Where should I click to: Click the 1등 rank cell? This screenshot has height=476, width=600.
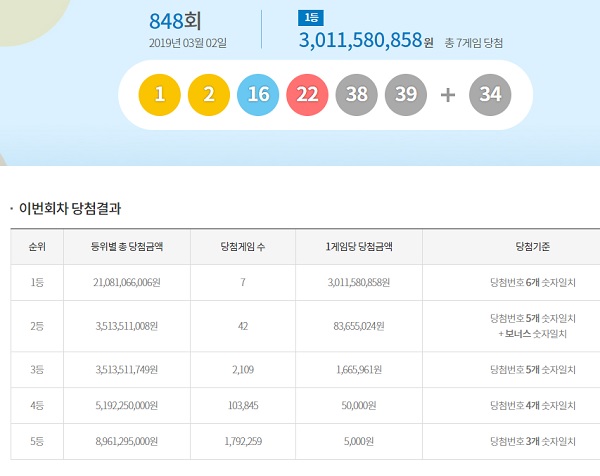[x=37, y=282]
